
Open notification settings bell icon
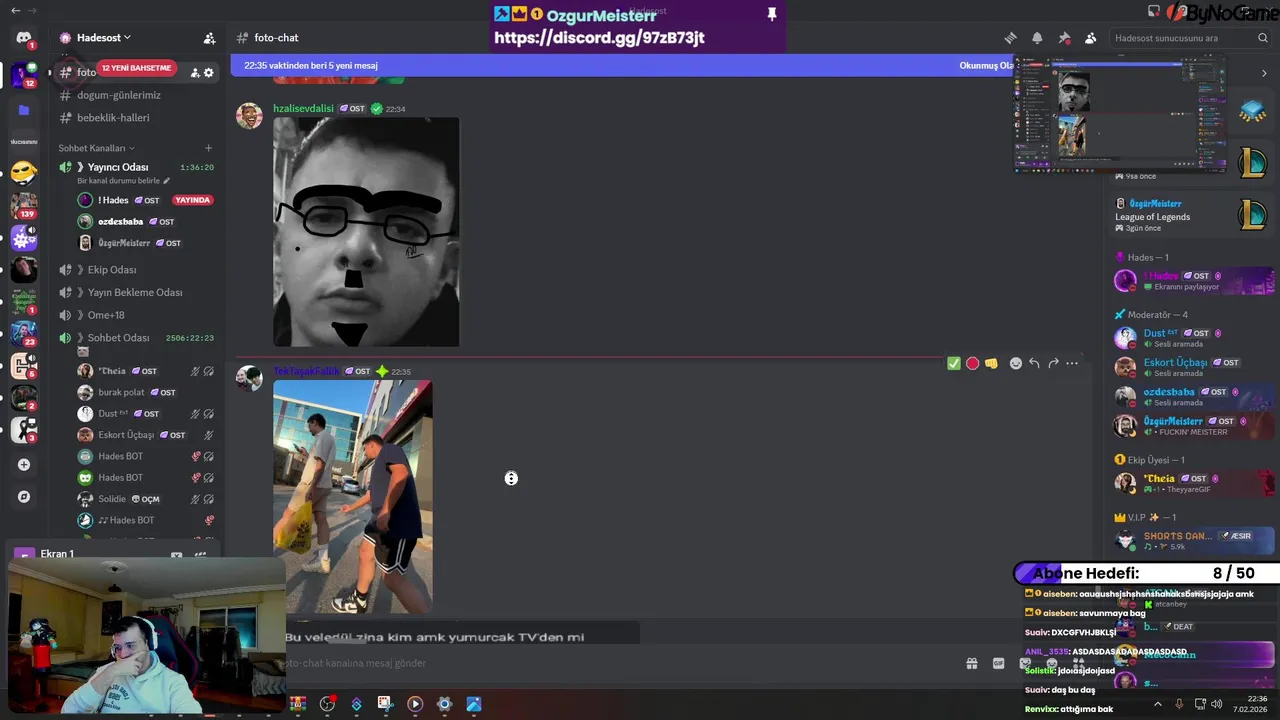click(1037, 38)
